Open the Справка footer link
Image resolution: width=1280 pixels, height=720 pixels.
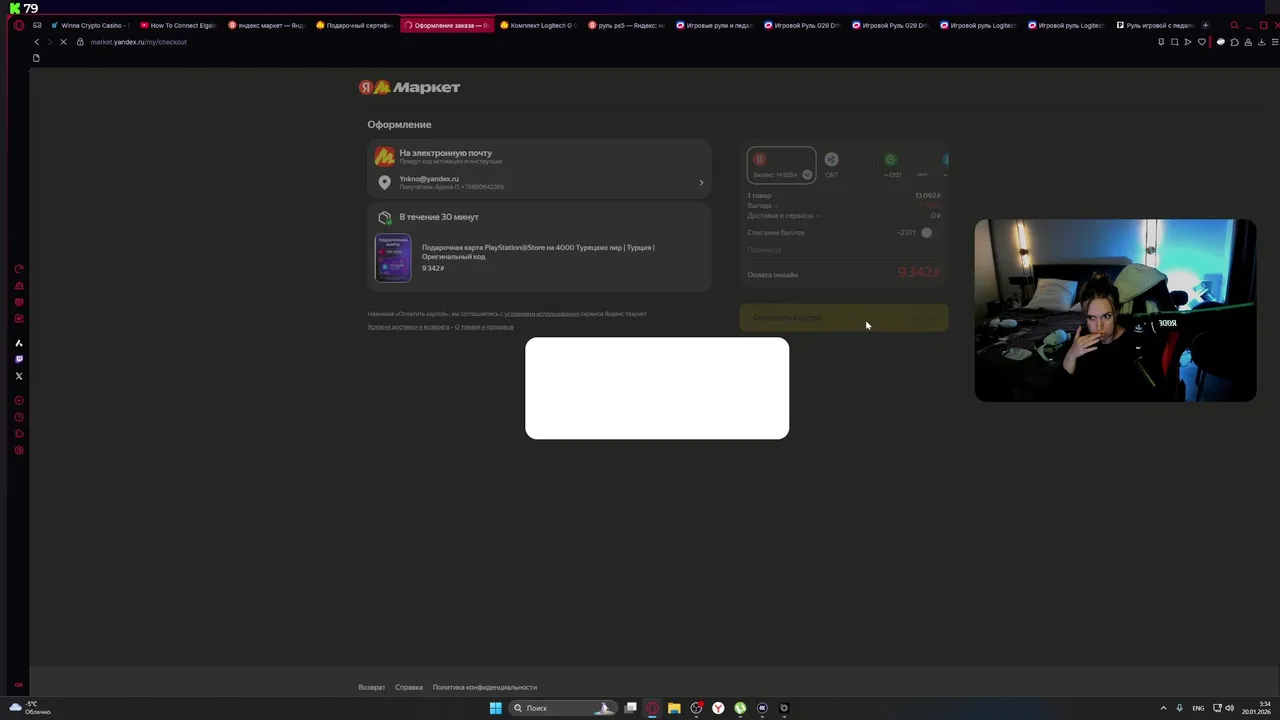coord(409,688)
